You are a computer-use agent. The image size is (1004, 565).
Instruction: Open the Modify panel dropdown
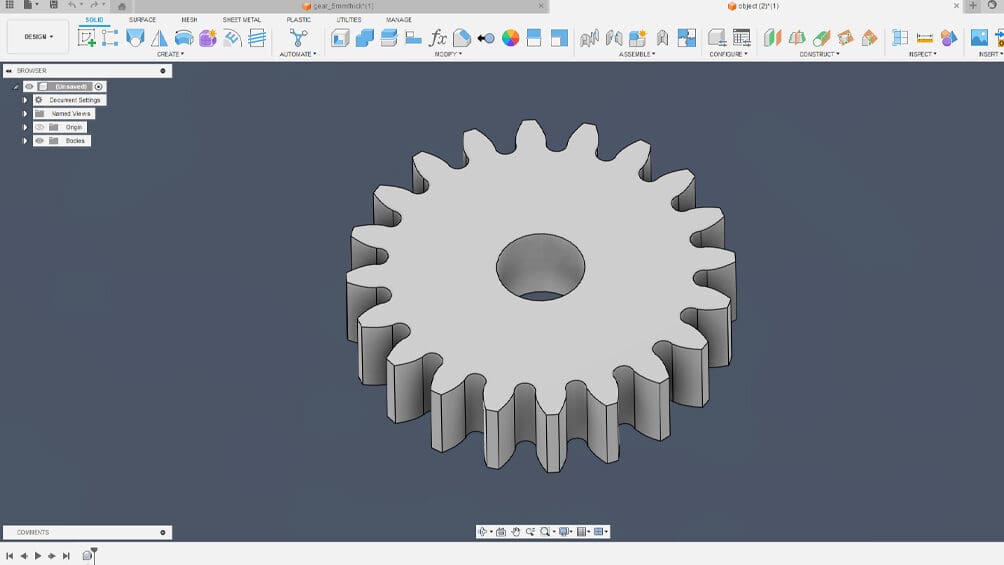(x=448, y=54)
